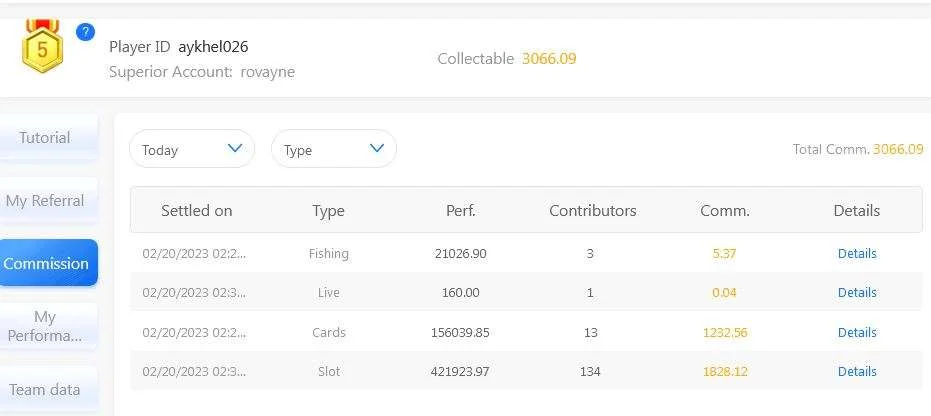Image resolution: width=931 pixels, height=416 pixels.
Task: Click the blue question mark help icon
Action: (x=86, y=31)
